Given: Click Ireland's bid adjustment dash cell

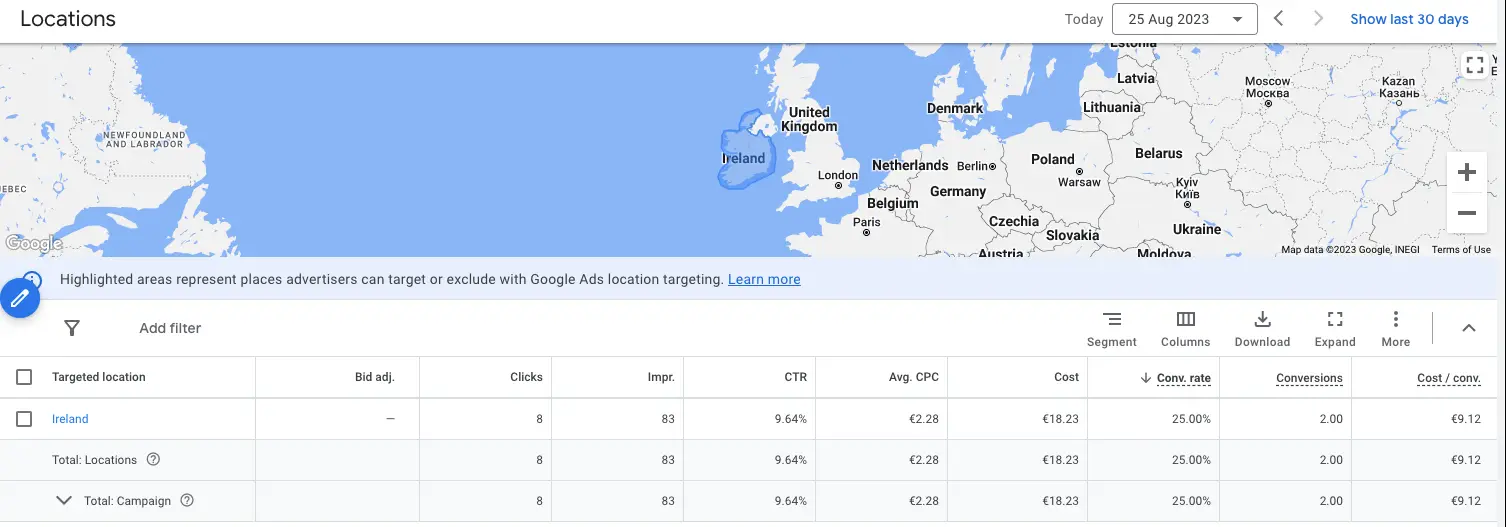Looking at the screenshot, I should click(x=390, y=419).
